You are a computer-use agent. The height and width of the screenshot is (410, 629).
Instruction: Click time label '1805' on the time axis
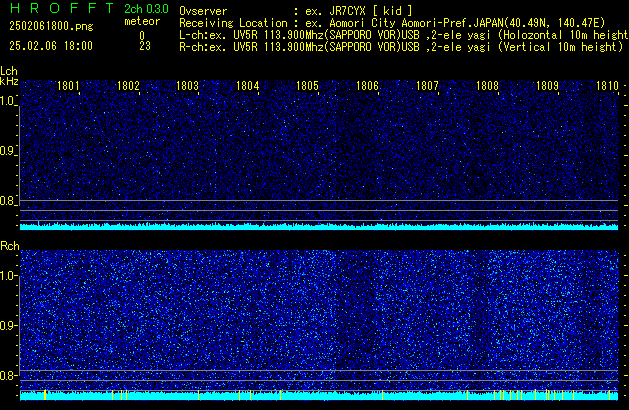[x=307, y=86]
